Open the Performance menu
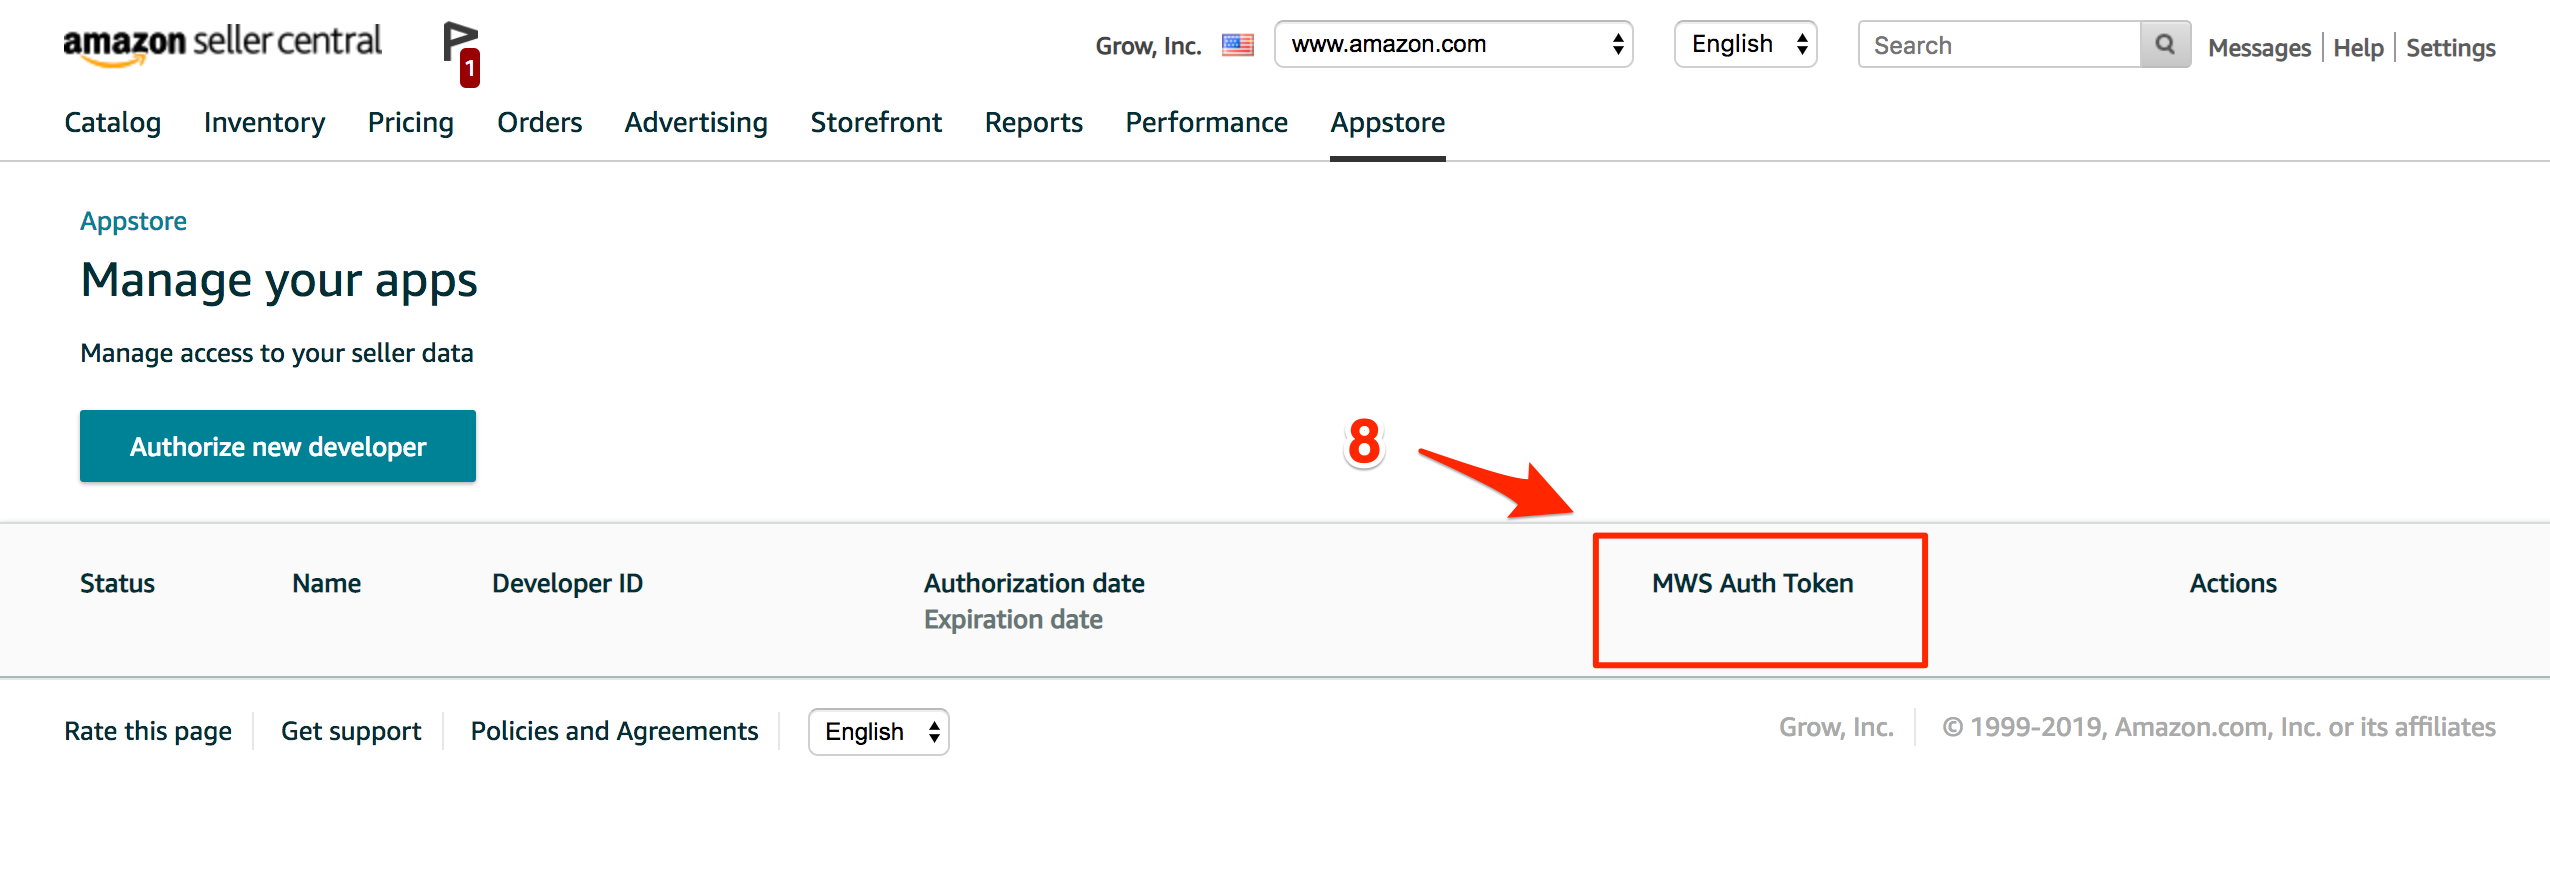 click(1207, 122)
